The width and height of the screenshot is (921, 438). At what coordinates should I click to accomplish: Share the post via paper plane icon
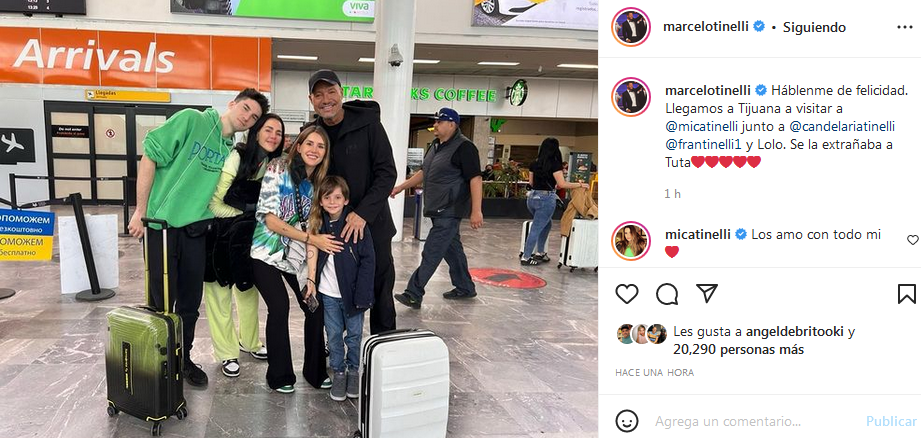coord(707,293)
